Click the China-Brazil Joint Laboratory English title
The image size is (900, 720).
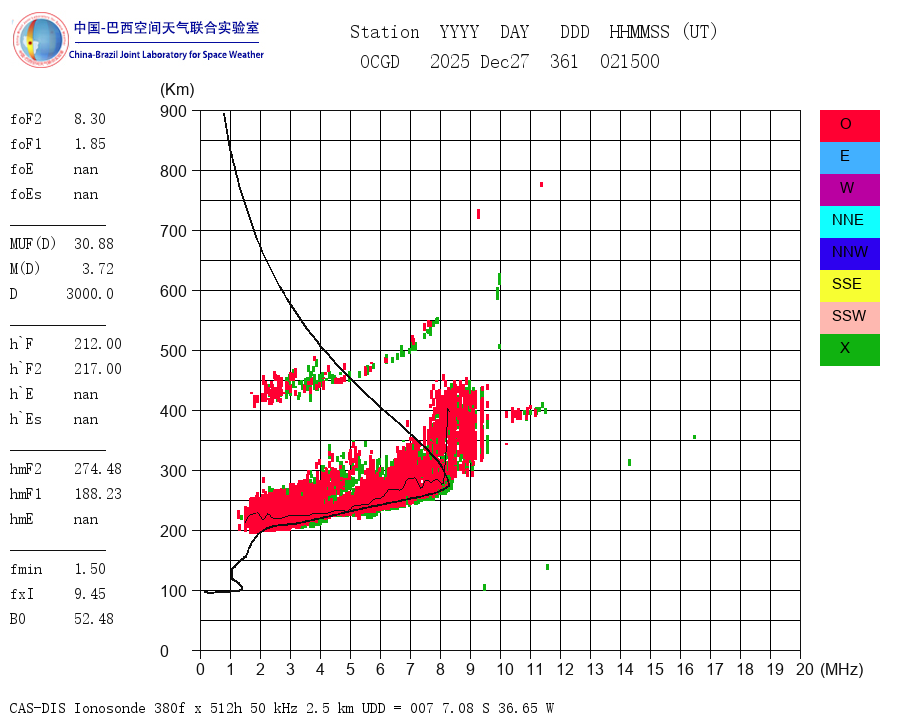click(166, 55)
